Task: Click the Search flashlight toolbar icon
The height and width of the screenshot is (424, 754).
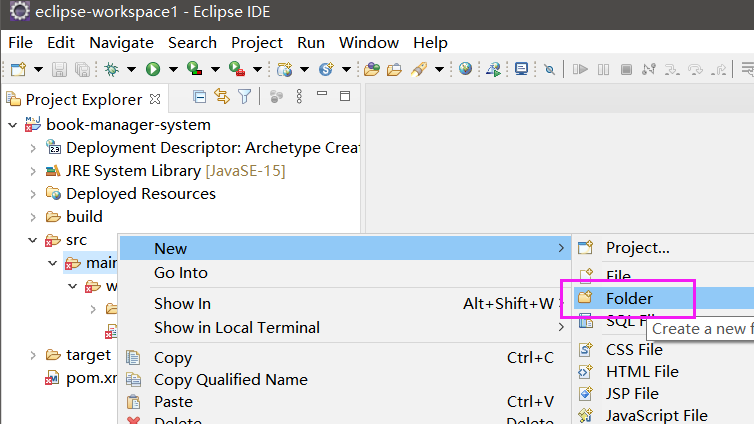Action: pos(419,69)
